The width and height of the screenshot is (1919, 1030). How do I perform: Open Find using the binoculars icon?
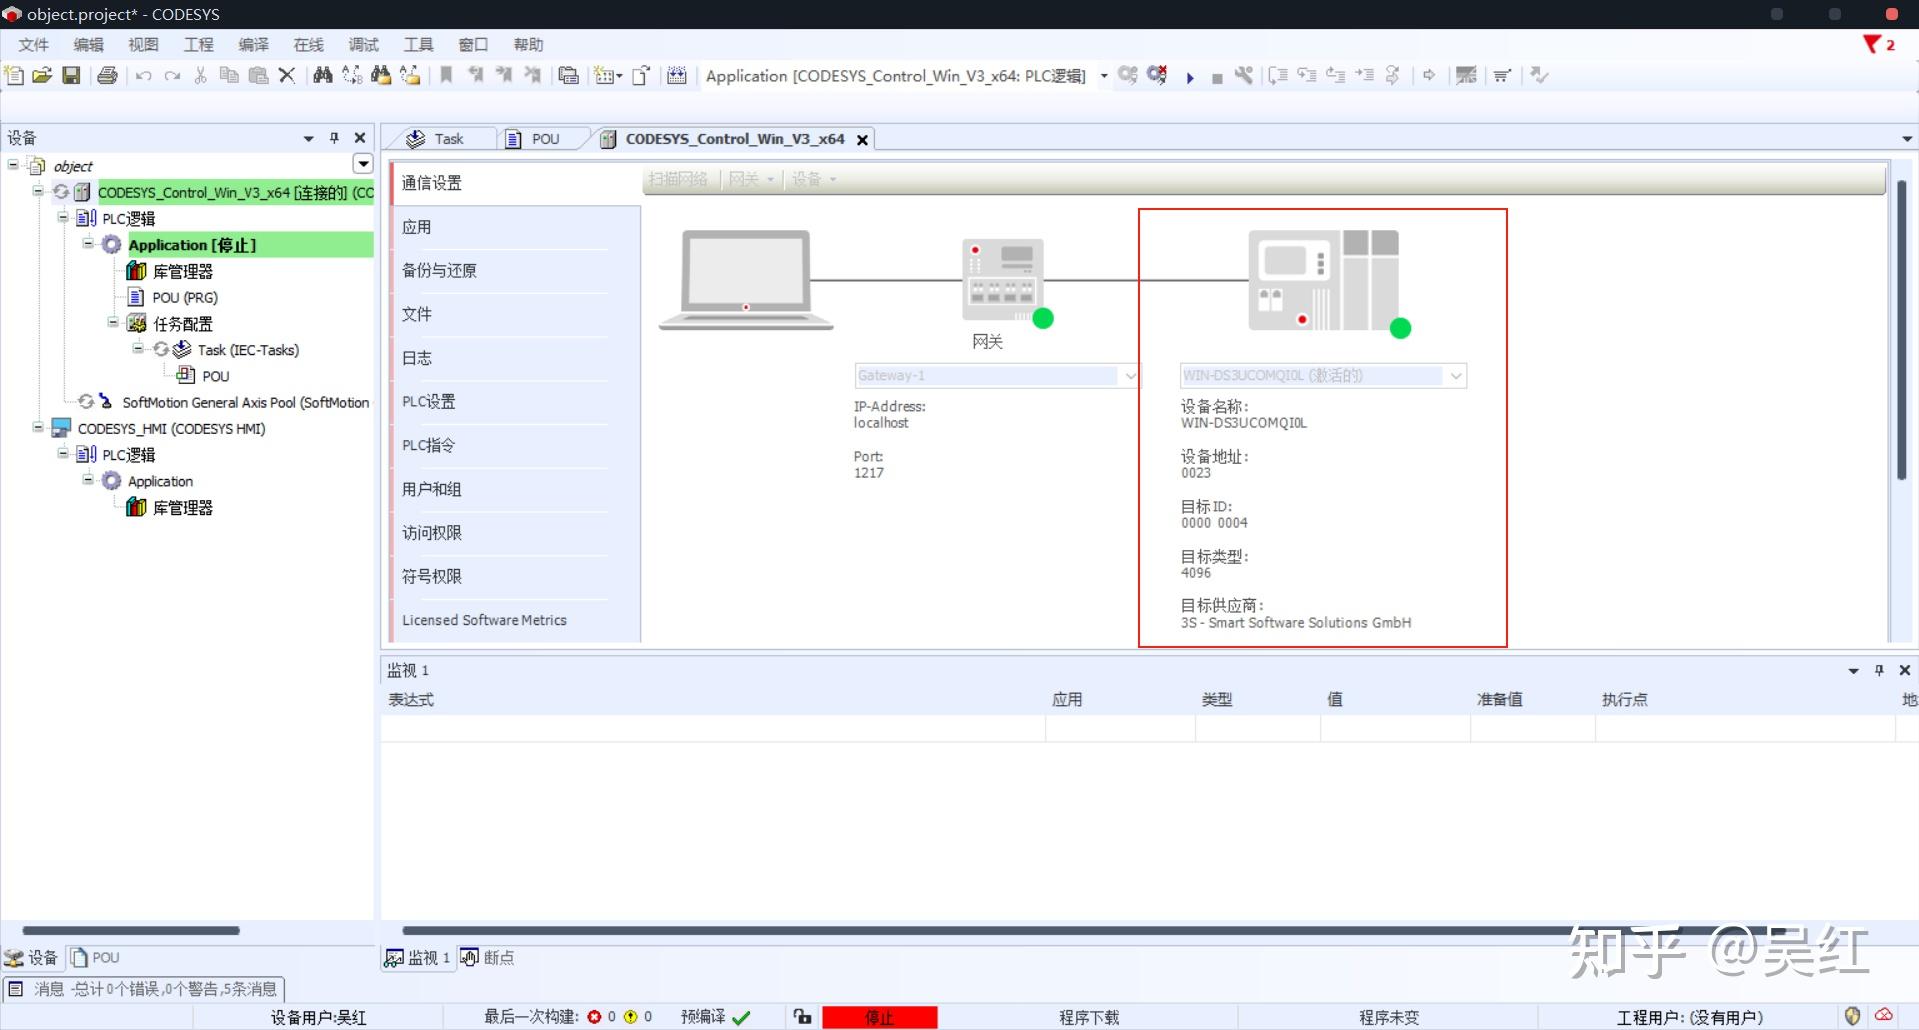(x=322, y=75)
